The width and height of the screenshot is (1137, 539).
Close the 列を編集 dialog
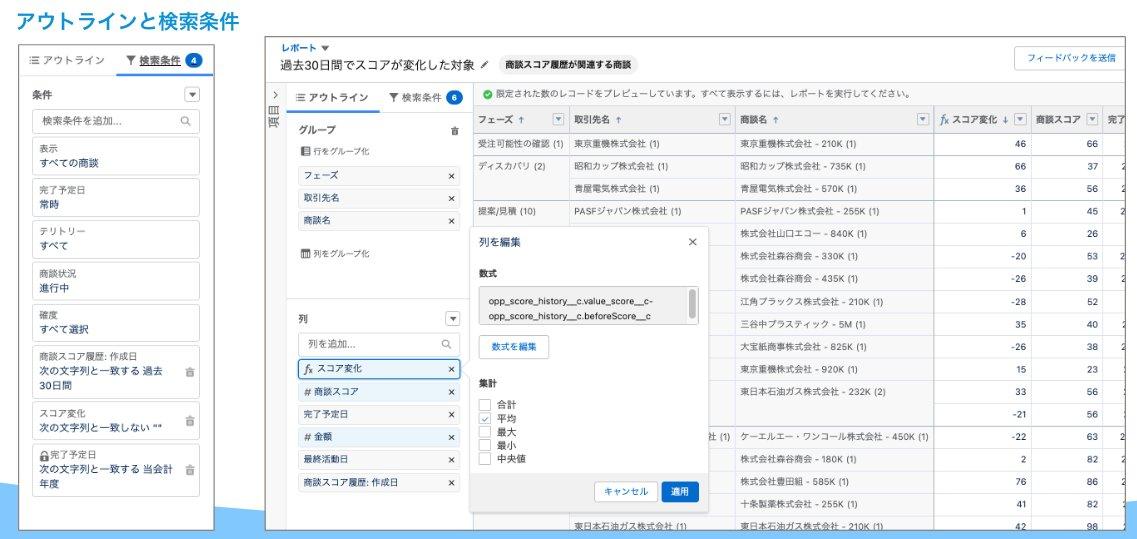[692, 242]
